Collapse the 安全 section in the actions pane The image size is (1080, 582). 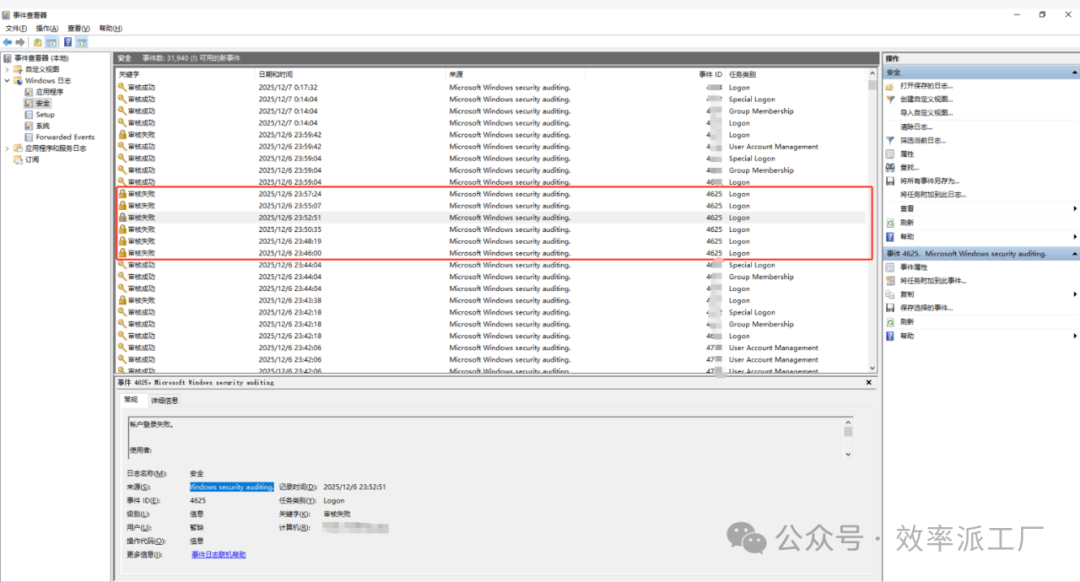[1073, 73]
